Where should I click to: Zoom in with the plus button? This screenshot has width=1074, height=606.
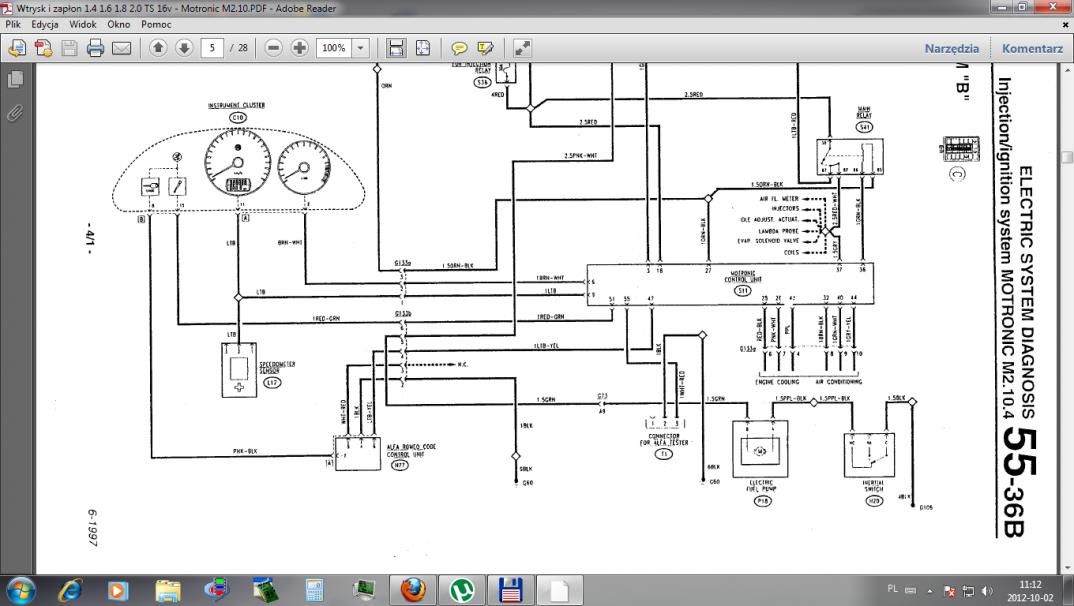(x=299, y=48)
